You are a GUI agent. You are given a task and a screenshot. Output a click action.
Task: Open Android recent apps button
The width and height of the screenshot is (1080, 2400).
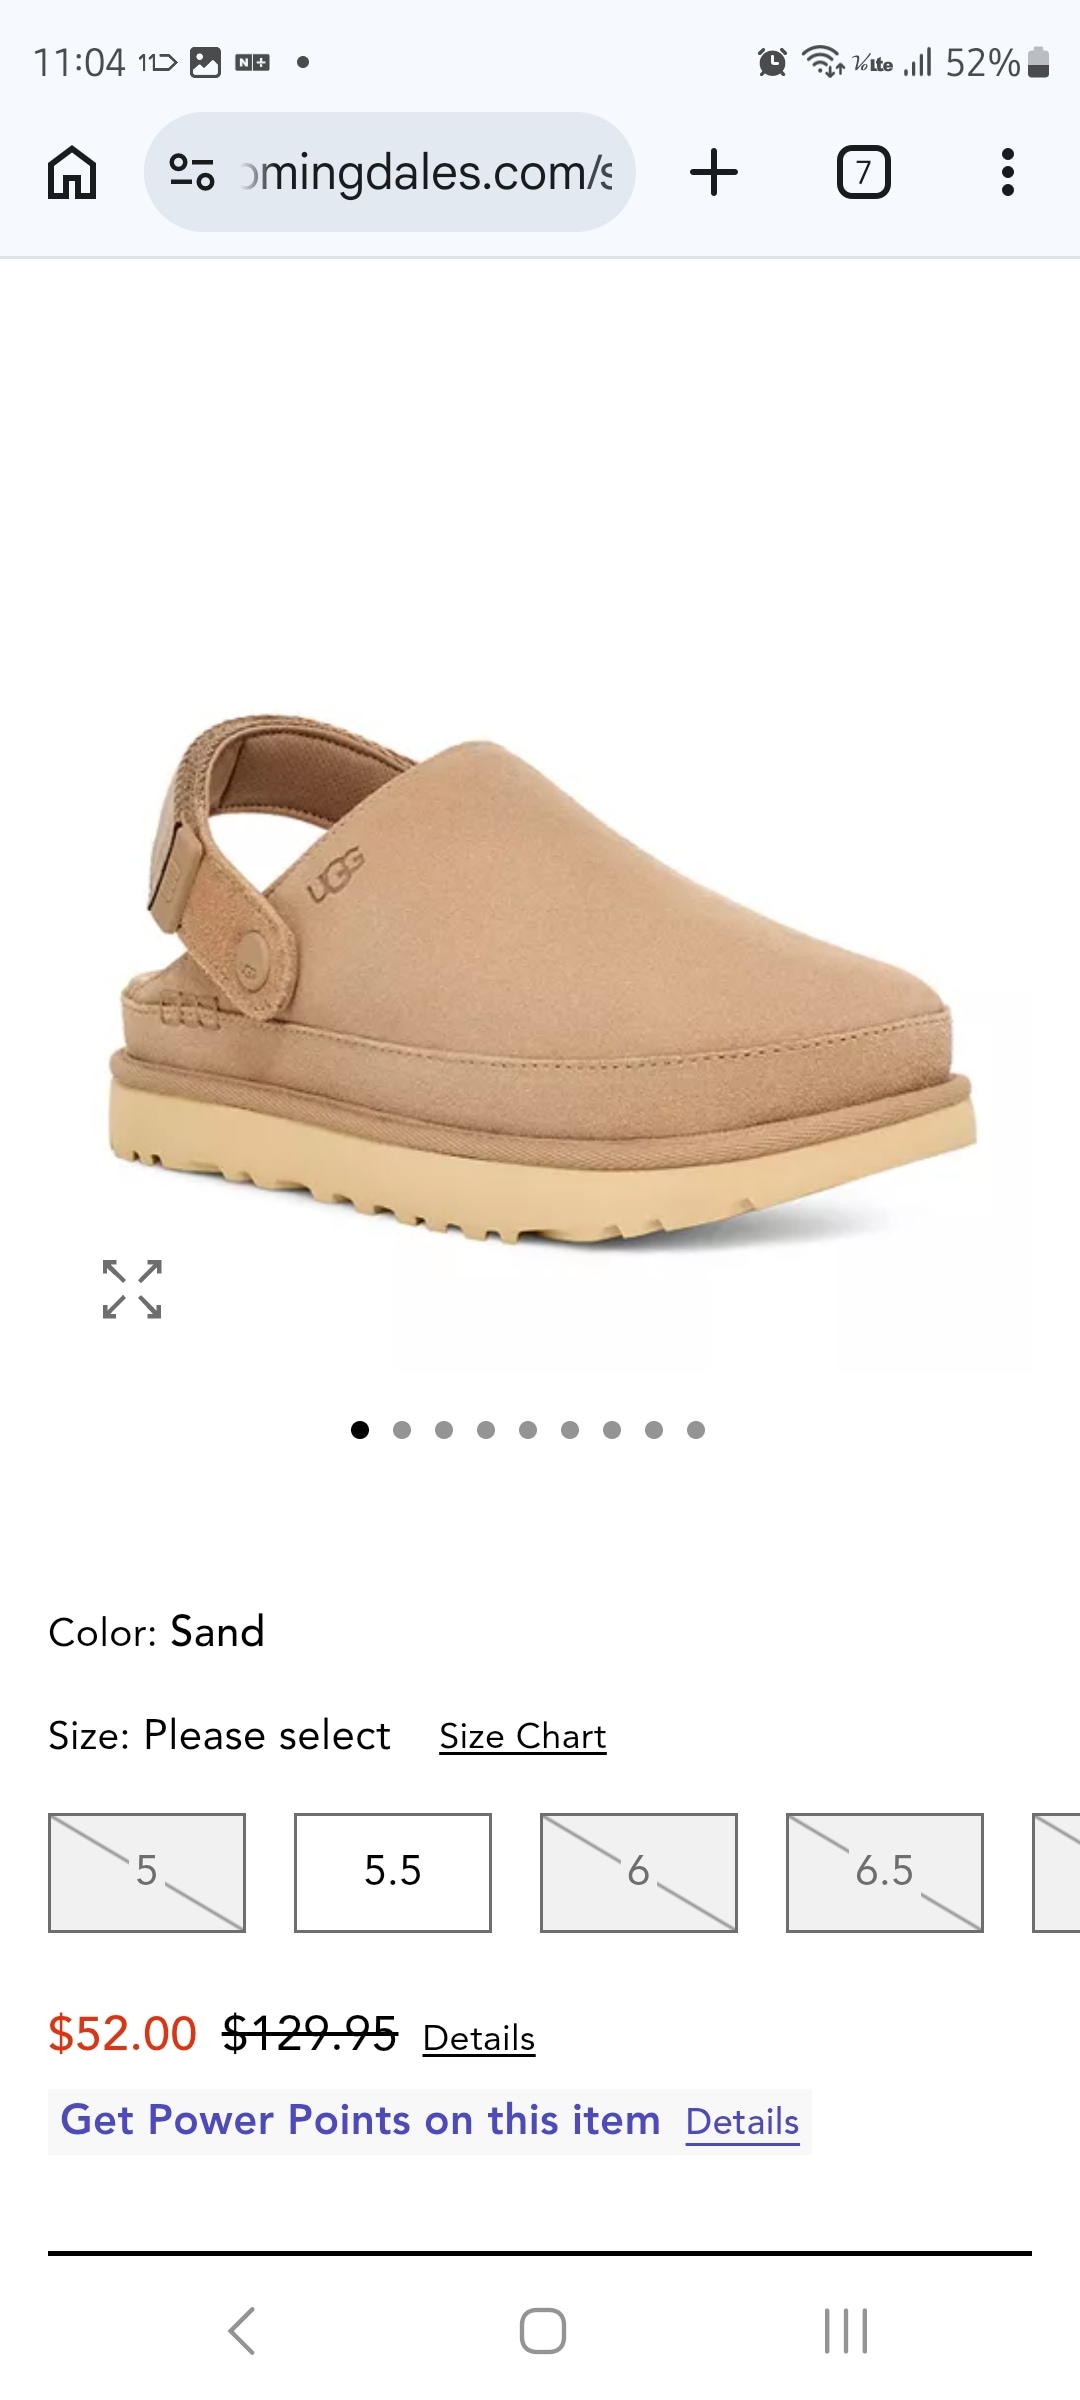click(846, 2331)
